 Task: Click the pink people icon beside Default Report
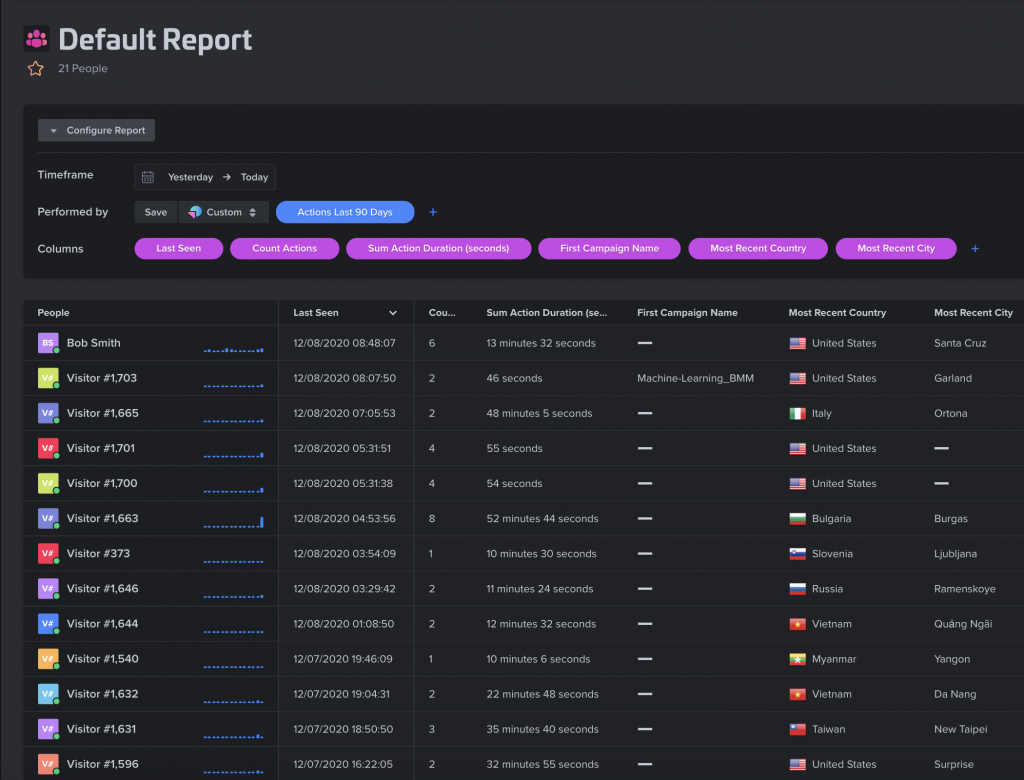click(x=37, y=39)
